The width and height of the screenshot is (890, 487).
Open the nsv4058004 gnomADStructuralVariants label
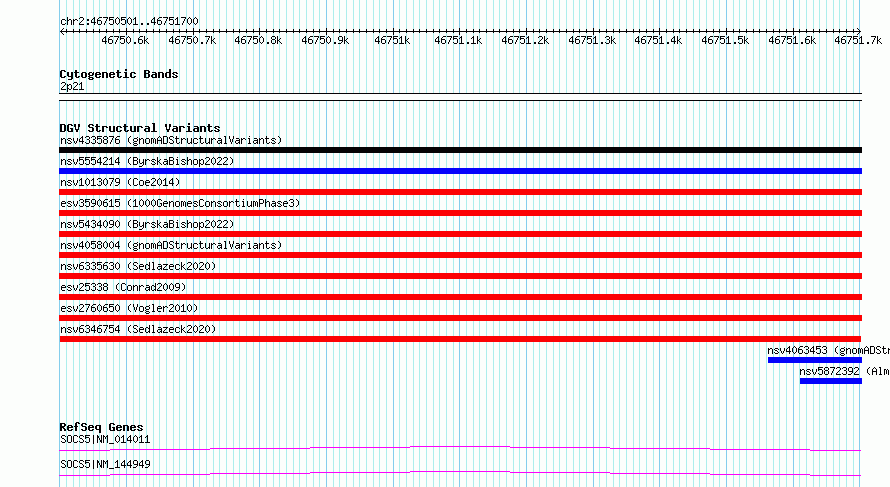click(171, 245)
